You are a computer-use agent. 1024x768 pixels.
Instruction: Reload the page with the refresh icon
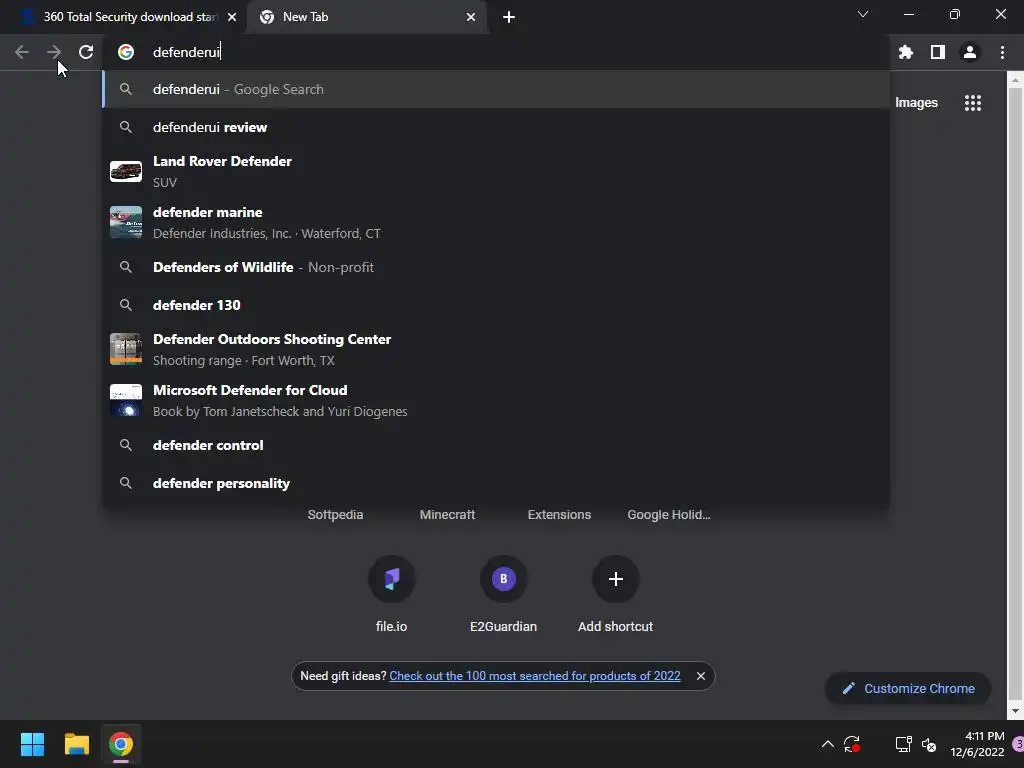tap(86, 52)
